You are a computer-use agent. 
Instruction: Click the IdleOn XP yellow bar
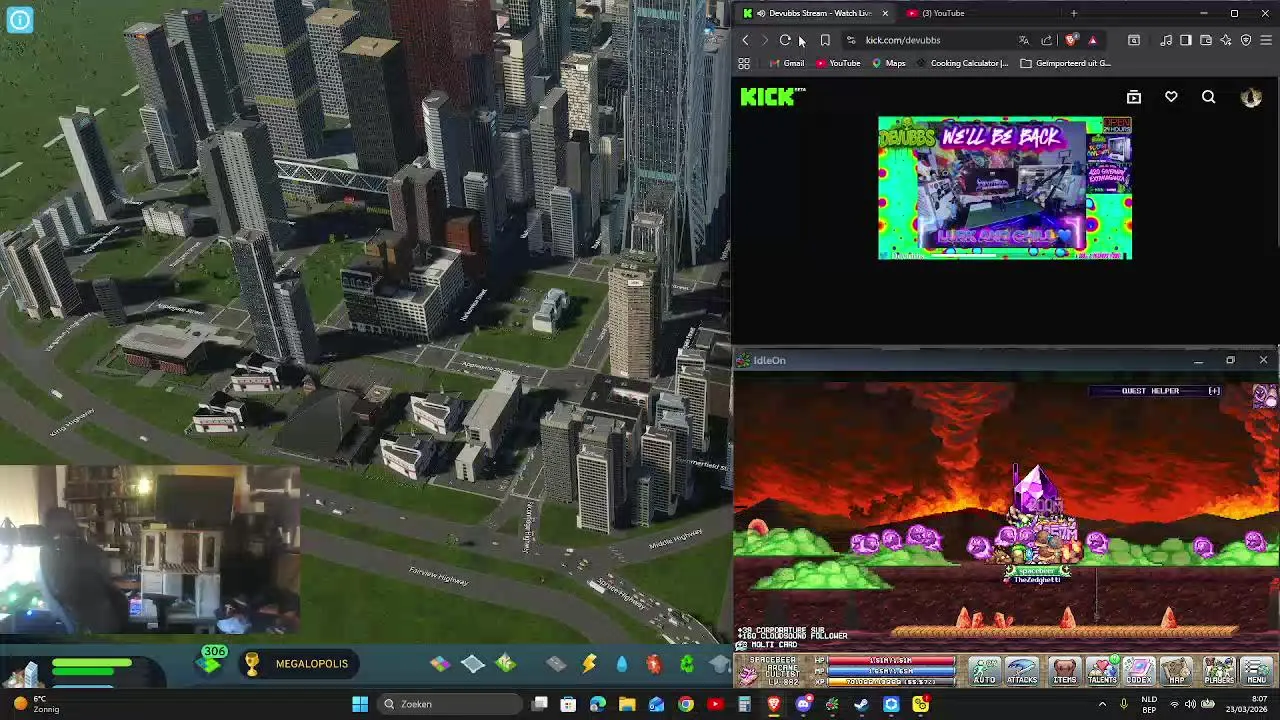pyautogui.click(x=889, y=681)
